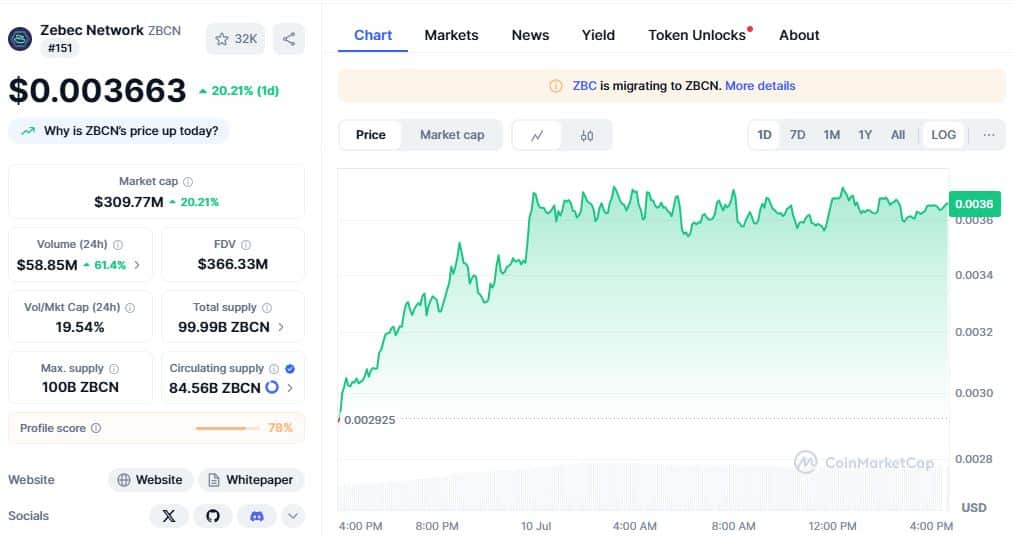The width and height of the screenshot is (1013, 536).
Task: Switch to candlestick chart view icon
Action: click(587, 135)
